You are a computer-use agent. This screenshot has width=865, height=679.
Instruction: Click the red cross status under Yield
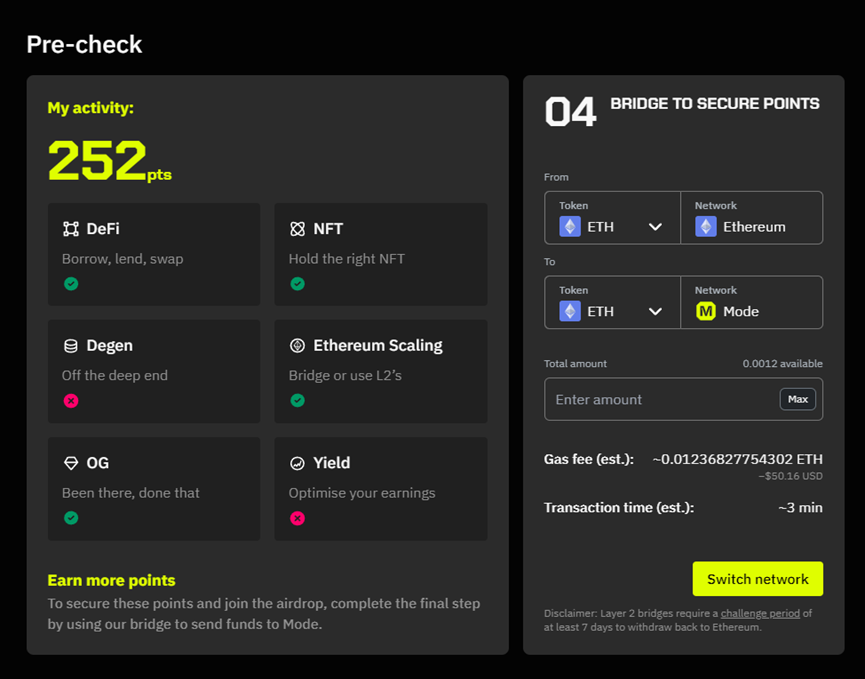pos(297,518)
